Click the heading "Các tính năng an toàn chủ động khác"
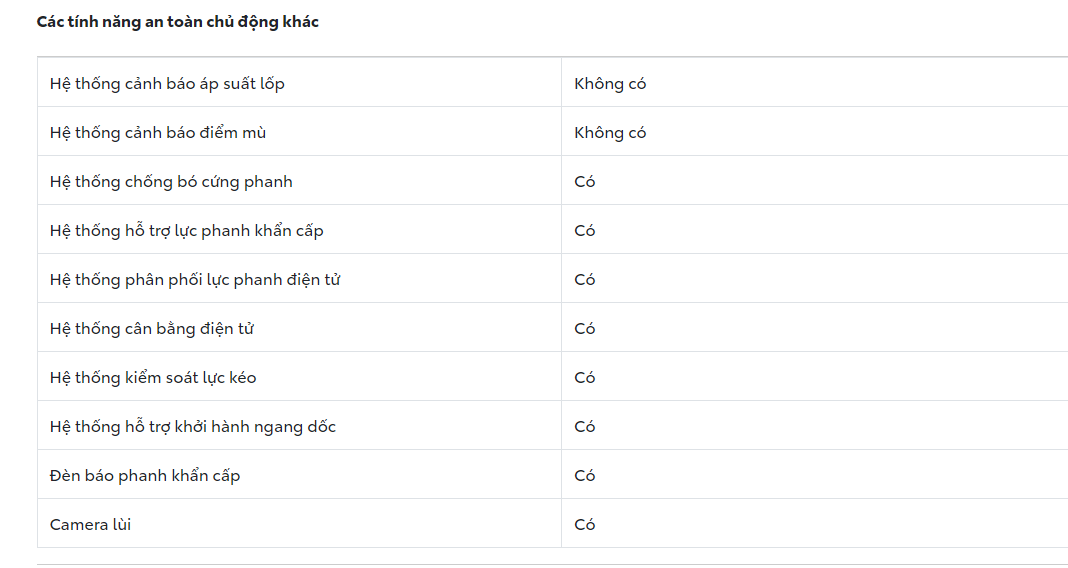The image size is (1068, 568). pyautogui.click(x=177, y=21)
